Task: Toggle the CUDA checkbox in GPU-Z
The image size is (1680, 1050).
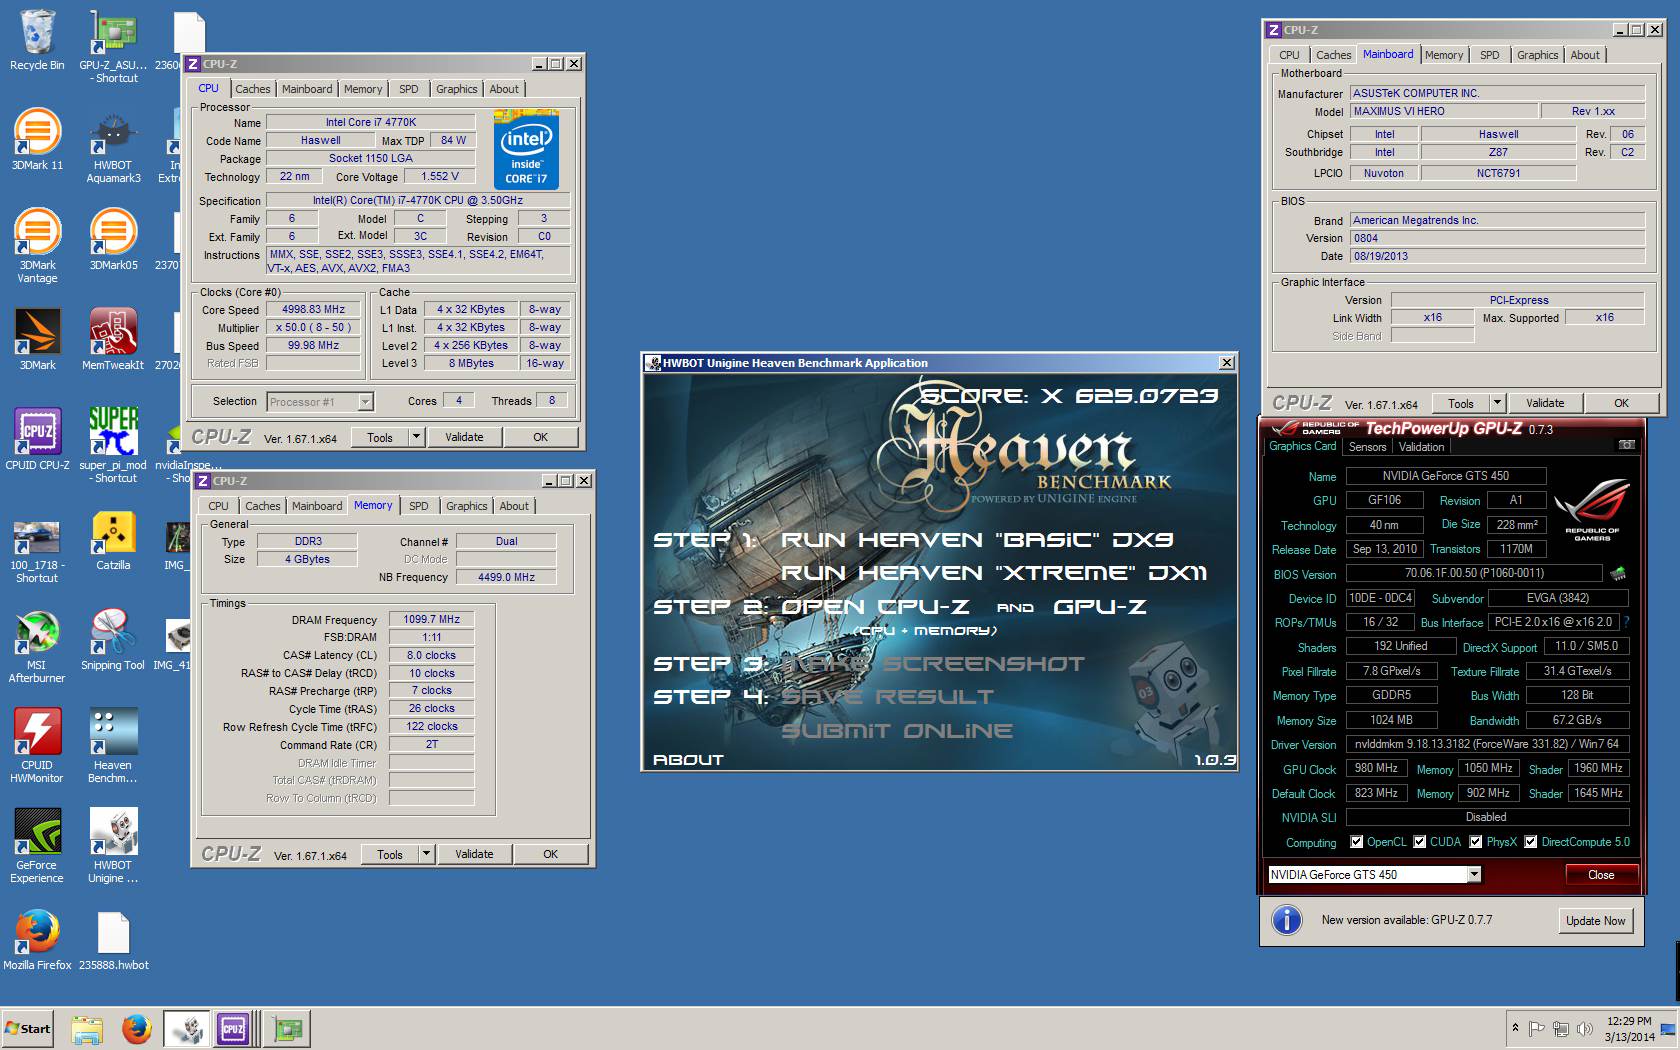Action: coord(1420,842)
